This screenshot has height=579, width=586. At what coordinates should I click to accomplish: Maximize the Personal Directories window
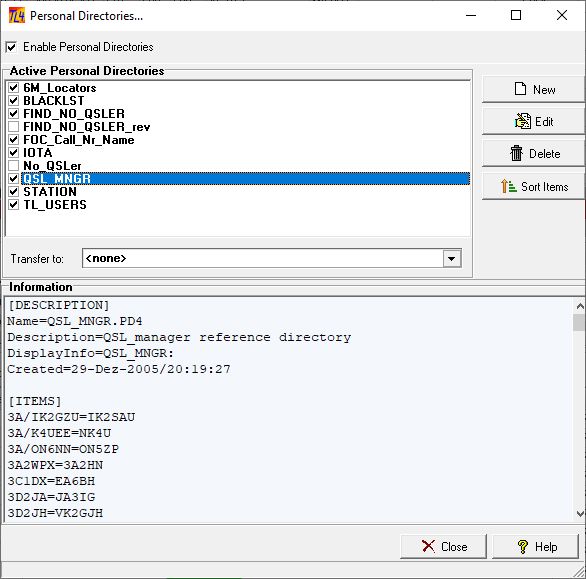(516, 15)
